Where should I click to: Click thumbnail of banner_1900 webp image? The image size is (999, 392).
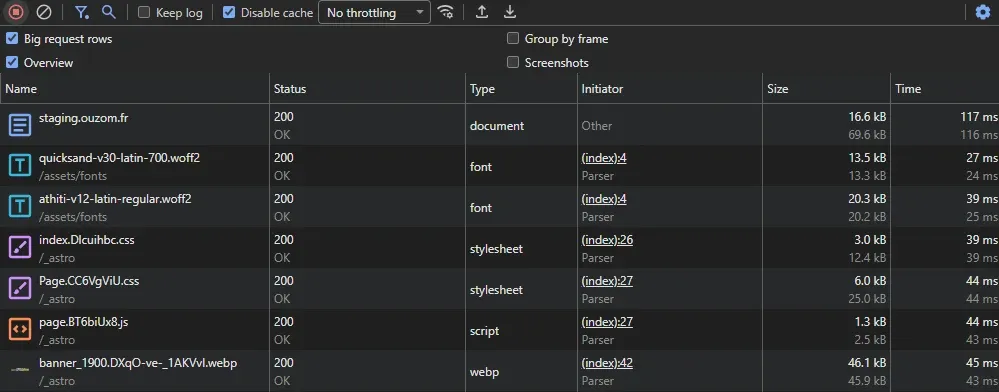click(20, 370)
